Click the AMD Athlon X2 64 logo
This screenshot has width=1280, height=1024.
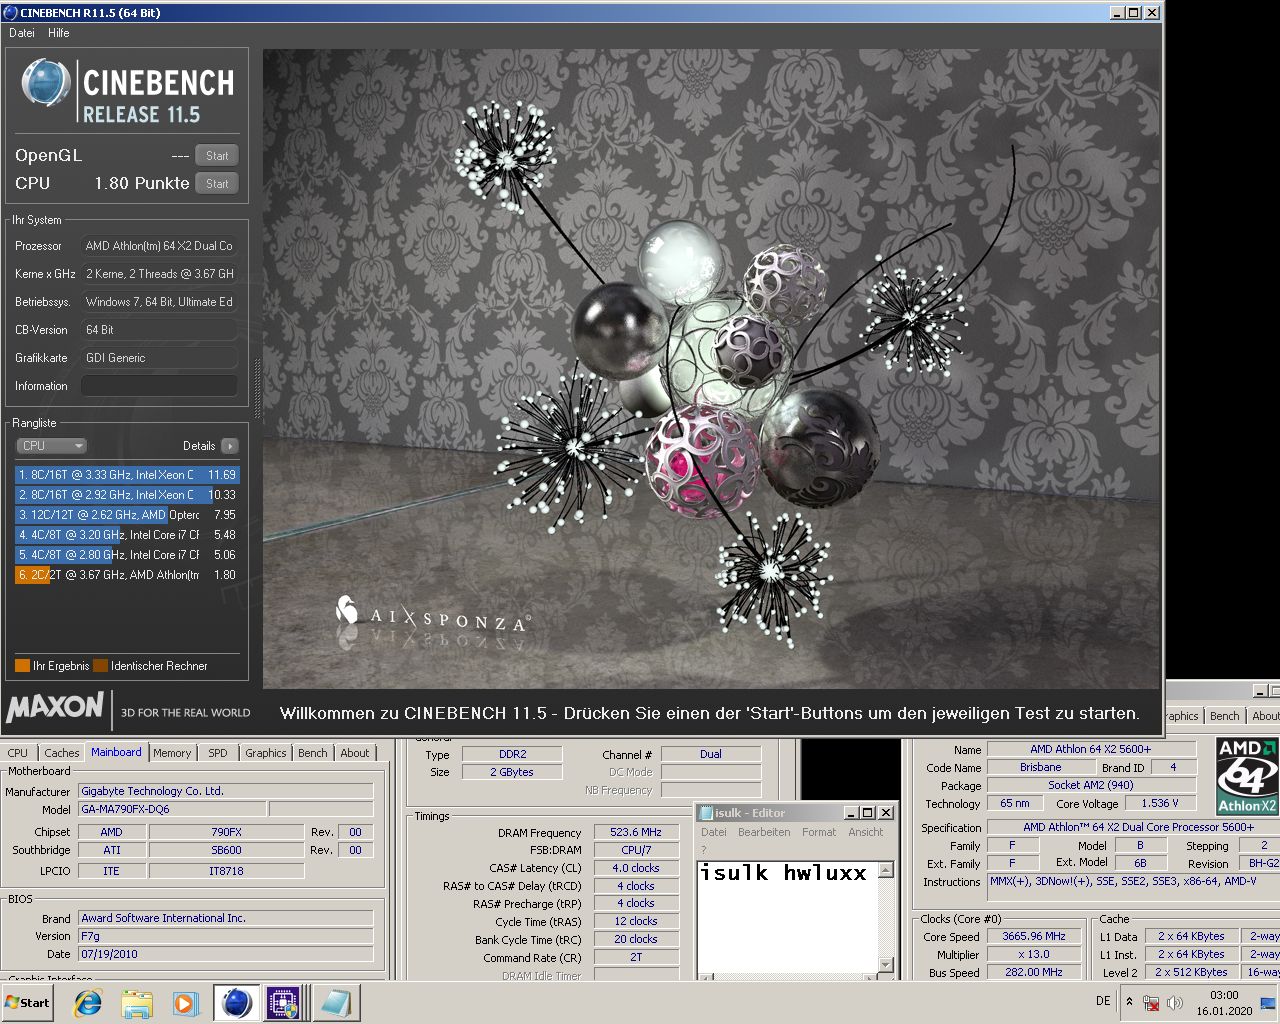point(1247,775)
